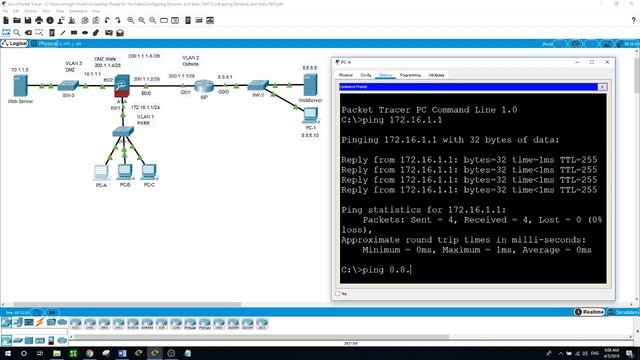
Task: Click the ping 8.8. command prompt line
Action: tap(376, 270)
